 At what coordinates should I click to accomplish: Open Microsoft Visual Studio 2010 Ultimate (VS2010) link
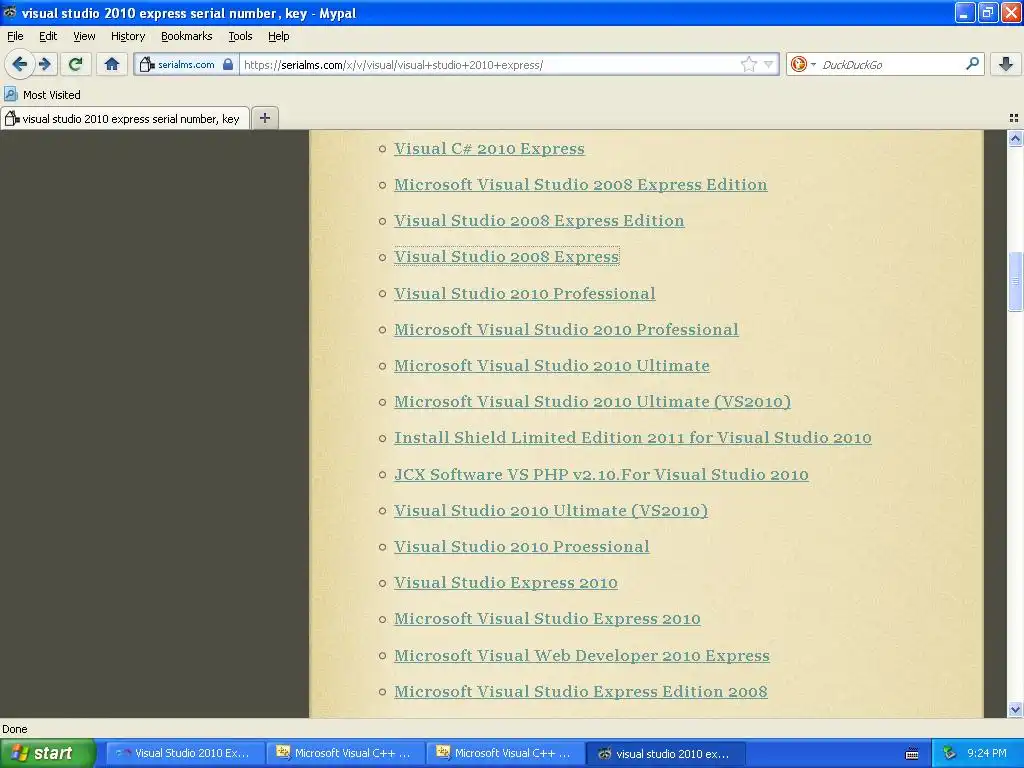[592, 402]
